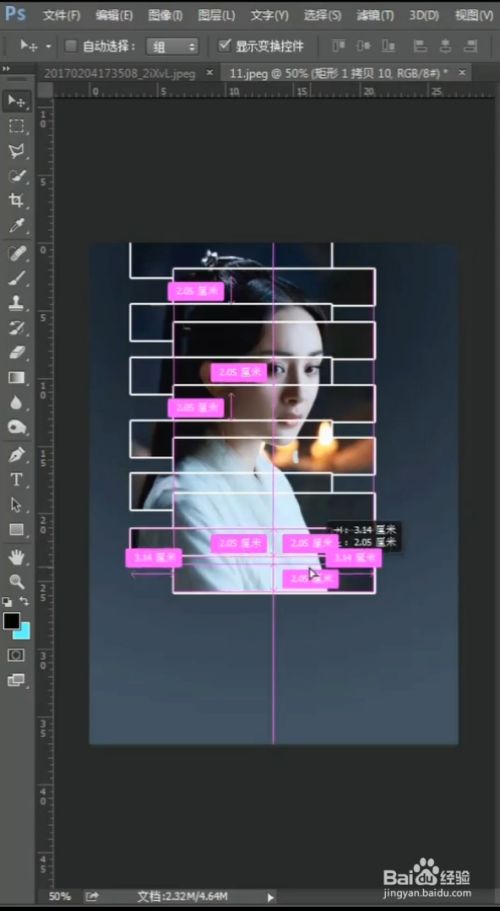Open the 3D(D) menu
Image resolution: width=500 pixels, height=911 pixels.
(424, 16)
